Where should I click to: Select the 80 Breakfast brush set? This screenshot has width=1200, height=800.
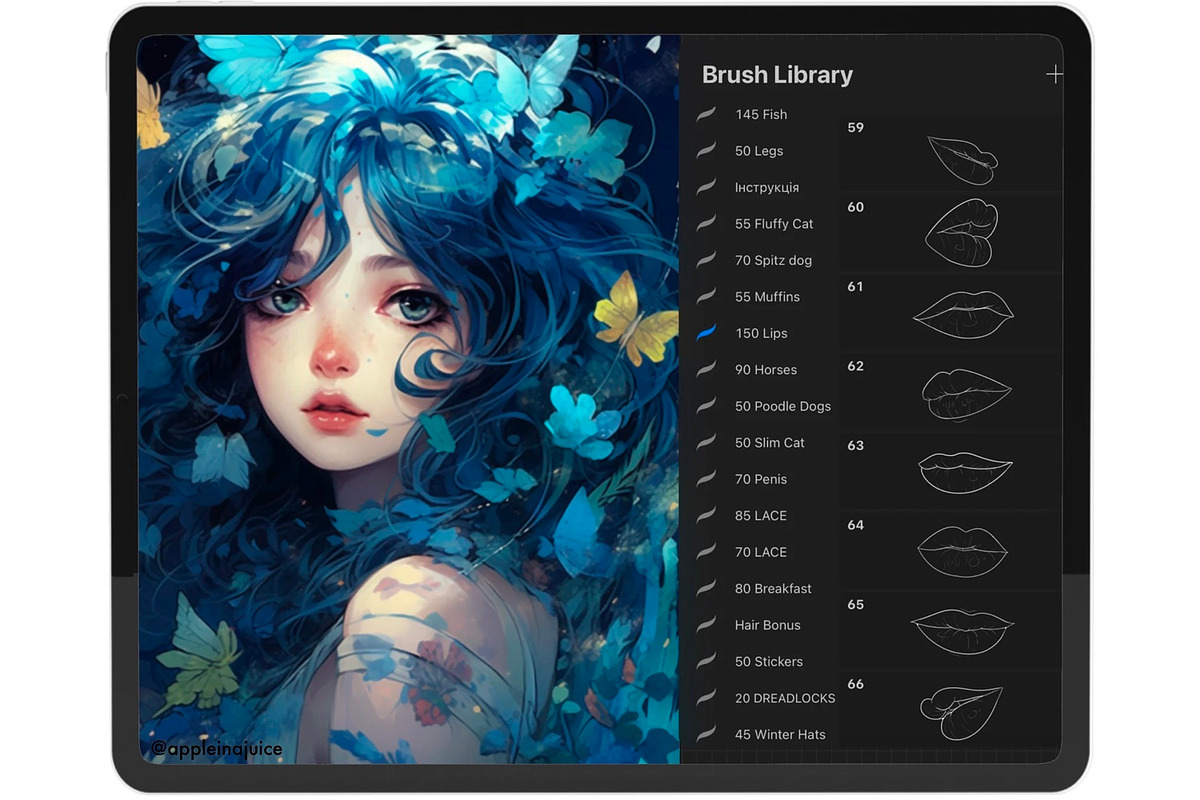(772, 589)
